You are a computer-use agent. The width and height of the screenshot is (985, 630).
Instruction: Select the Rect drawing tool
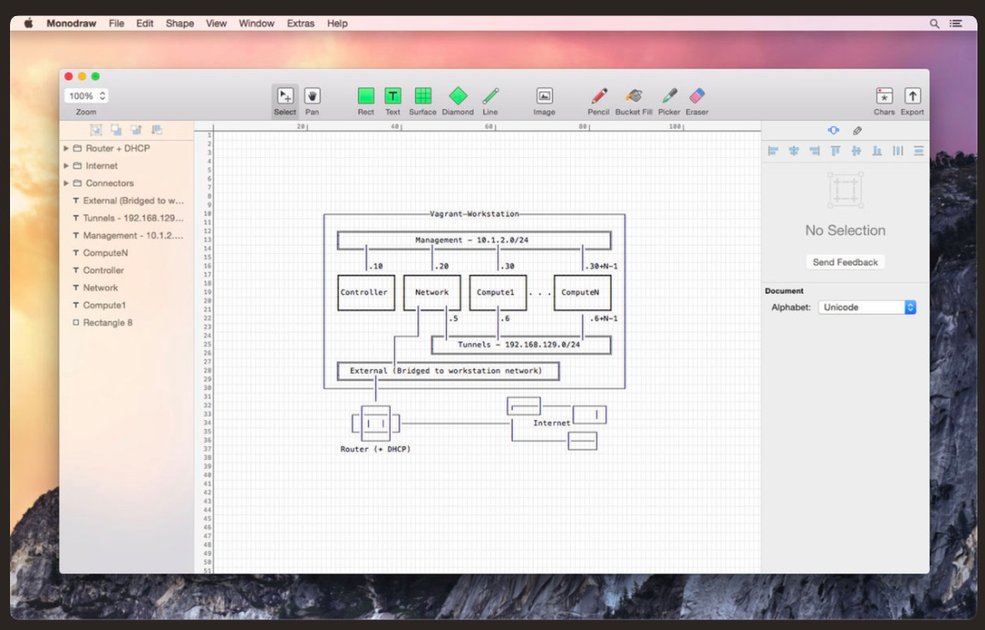coord(365,97)
